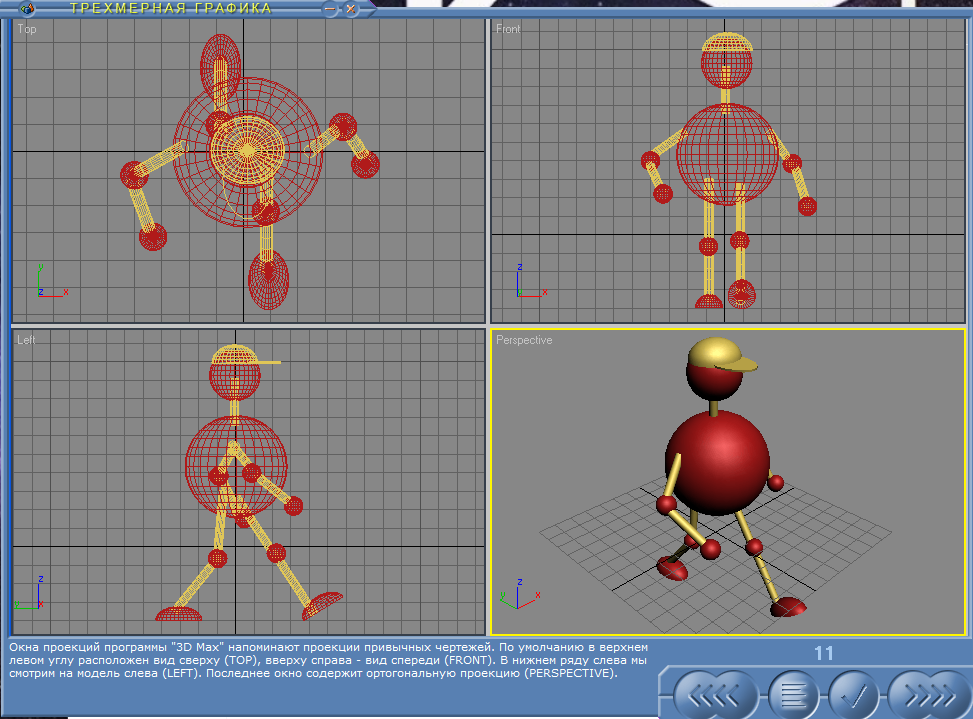Go to the previous page with the back arrows

pyautogui.click(x=715, y=696)
